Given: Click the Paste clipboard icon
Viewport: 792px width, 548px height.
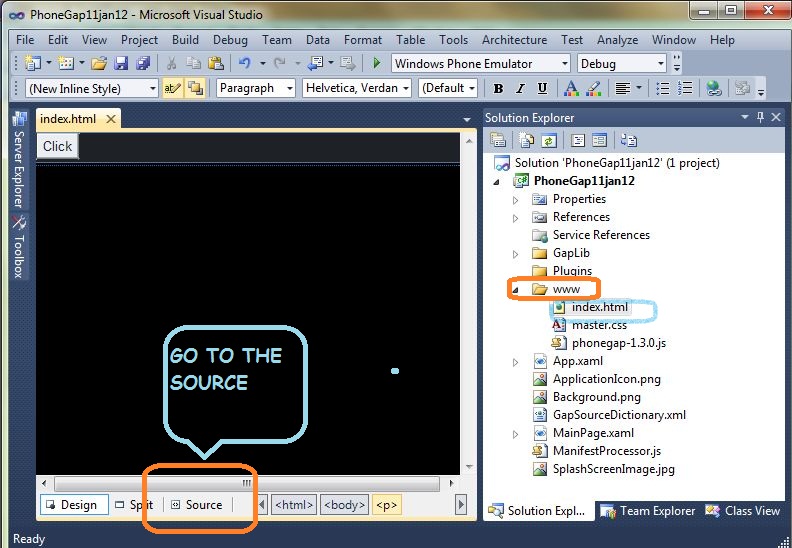Looking at the screenshot, I should pos(216,63).
